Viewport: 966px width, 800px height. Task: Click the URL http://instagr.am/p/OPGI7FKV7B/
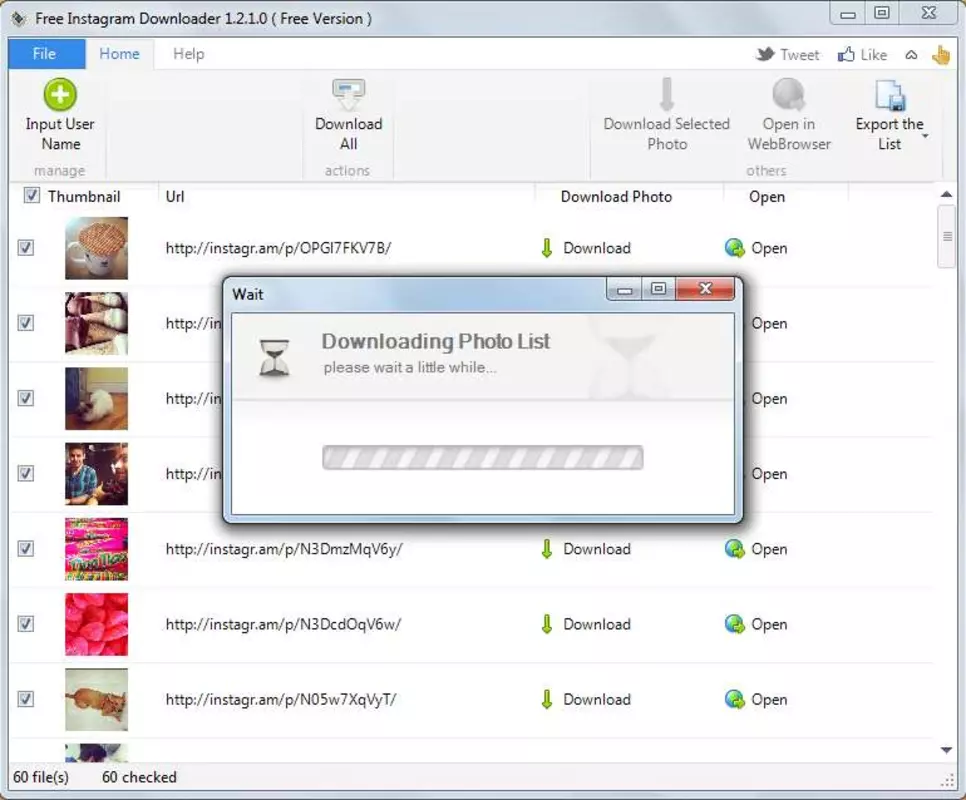click(x=278, y=248)
